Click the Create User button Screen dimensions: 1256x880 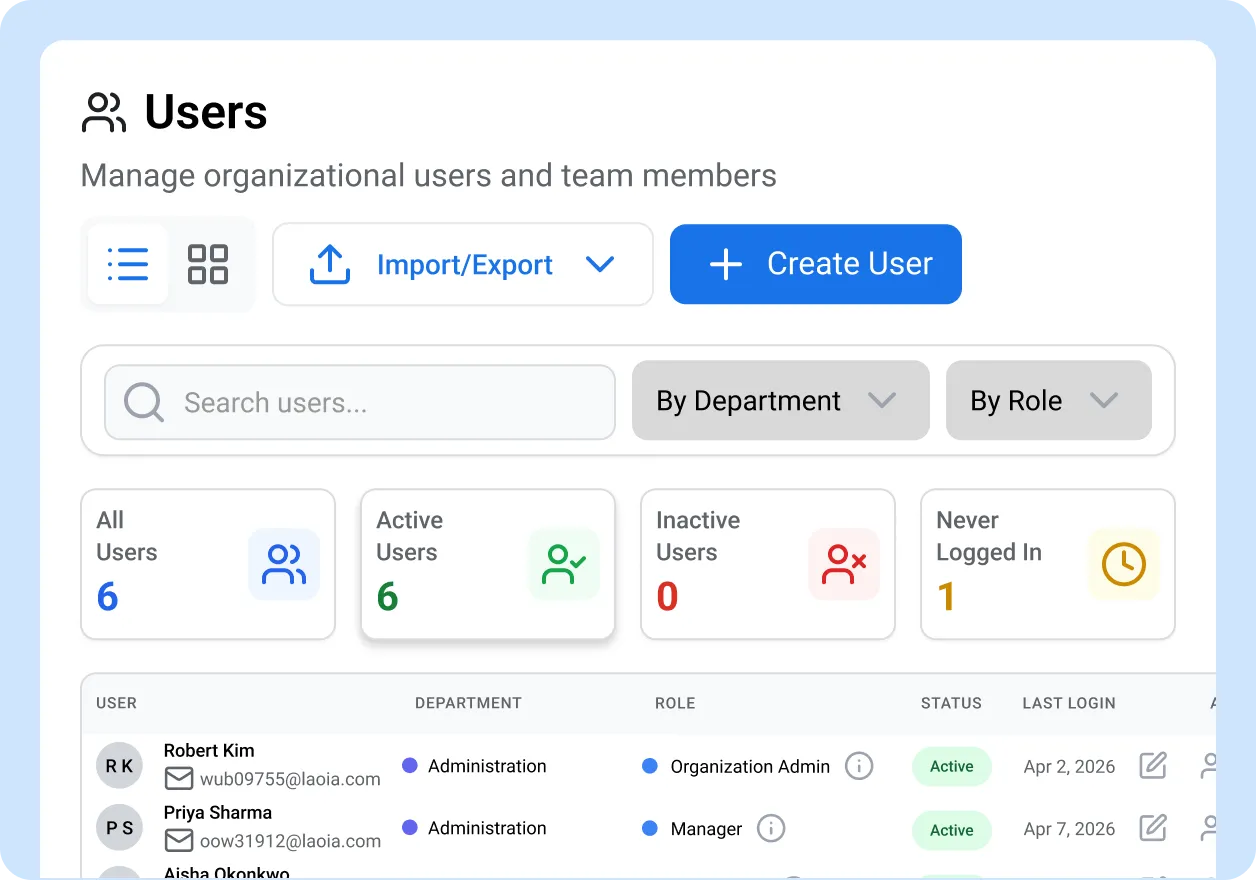coord(815,264)
